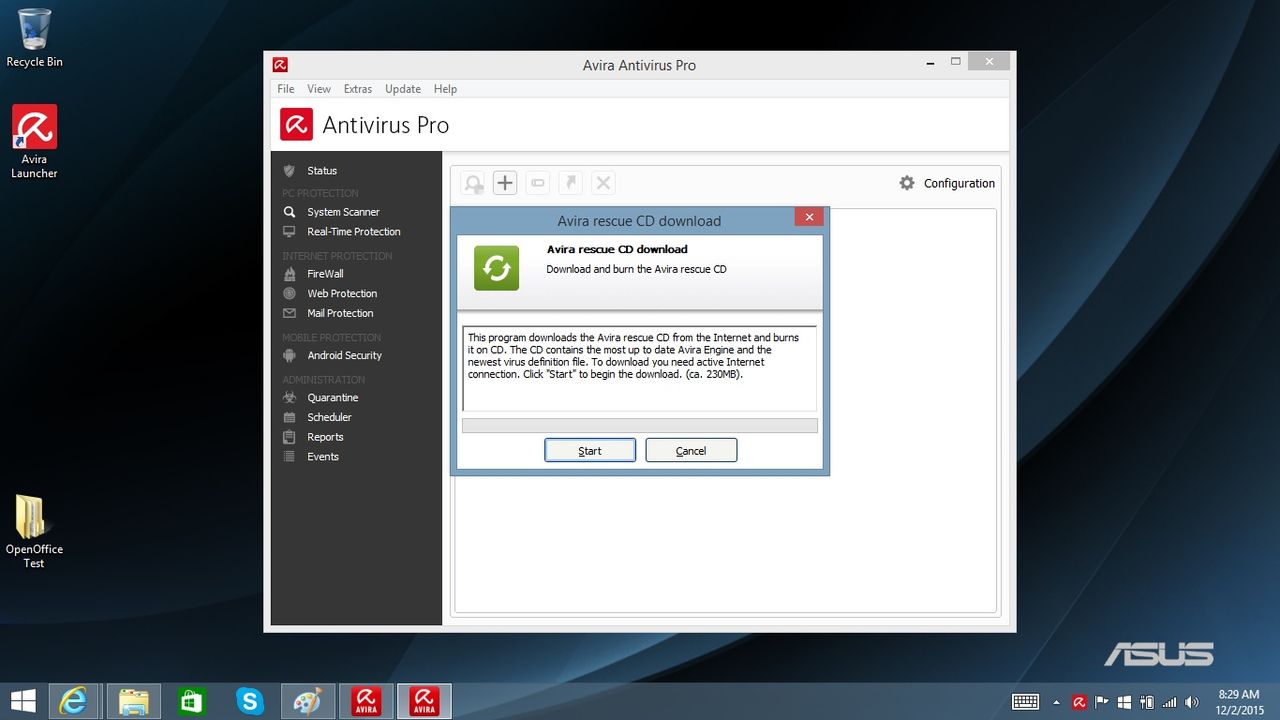Open Paint from the taskbar
Image resolution: width=1280 pixels, height=720 pixels.
pyautogui.click(x=307, y=701)
